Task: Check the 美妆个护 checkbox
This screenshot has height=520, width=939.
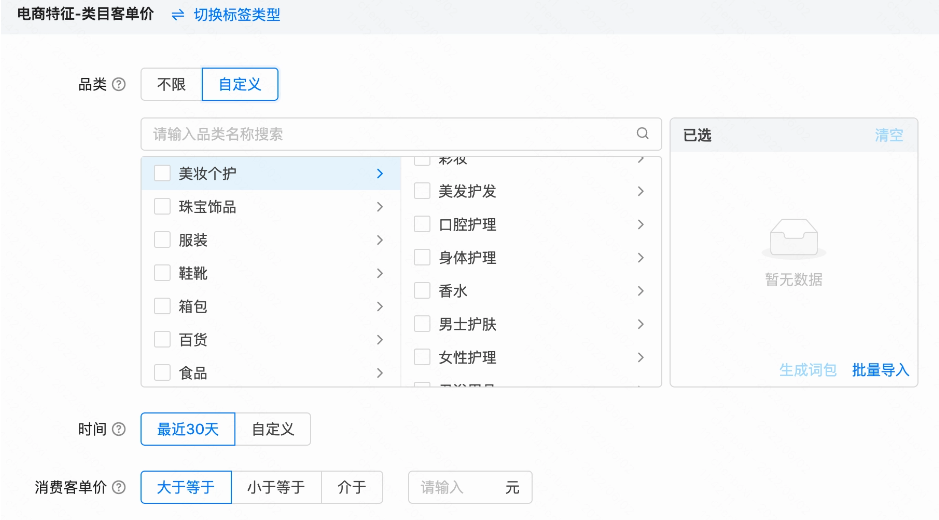Action: point(162,174)
